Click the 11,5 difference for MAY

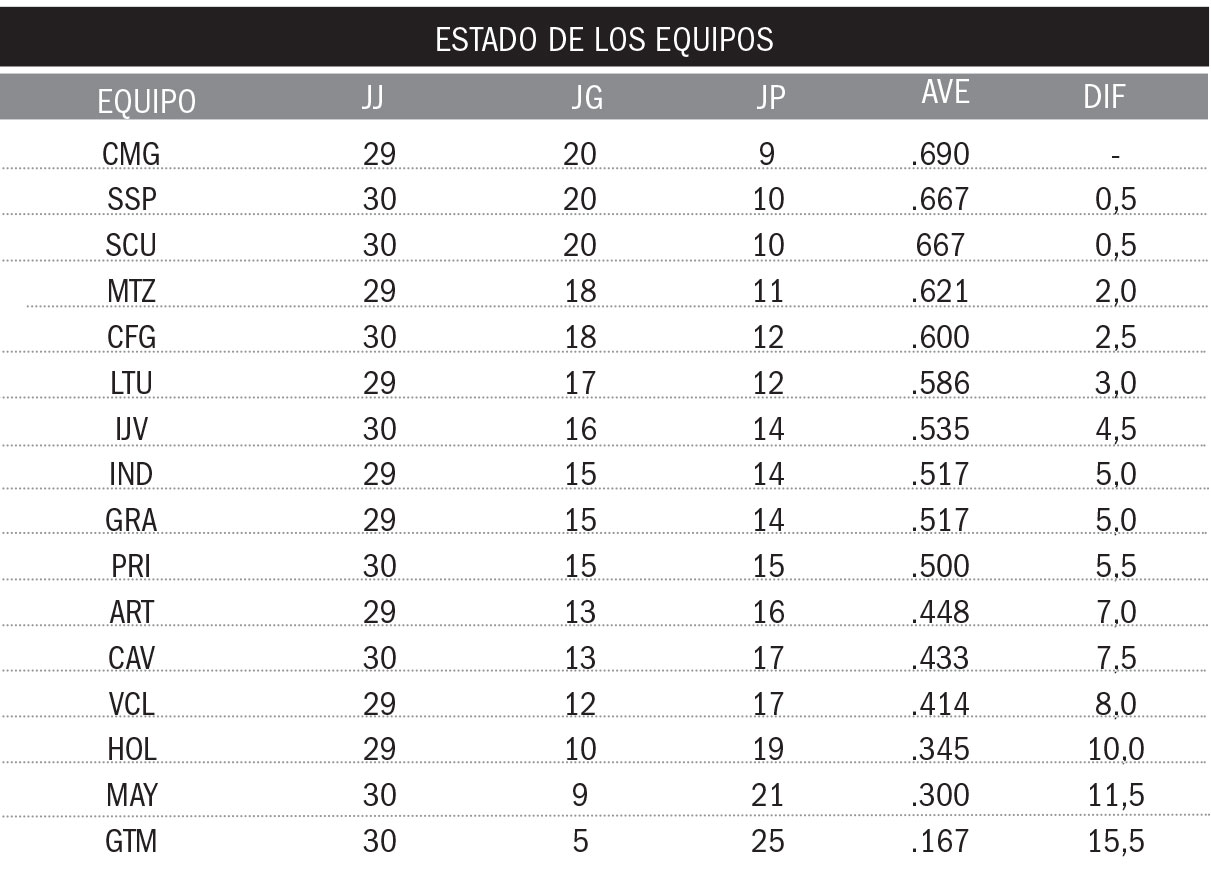click(x=1116, y=796)
